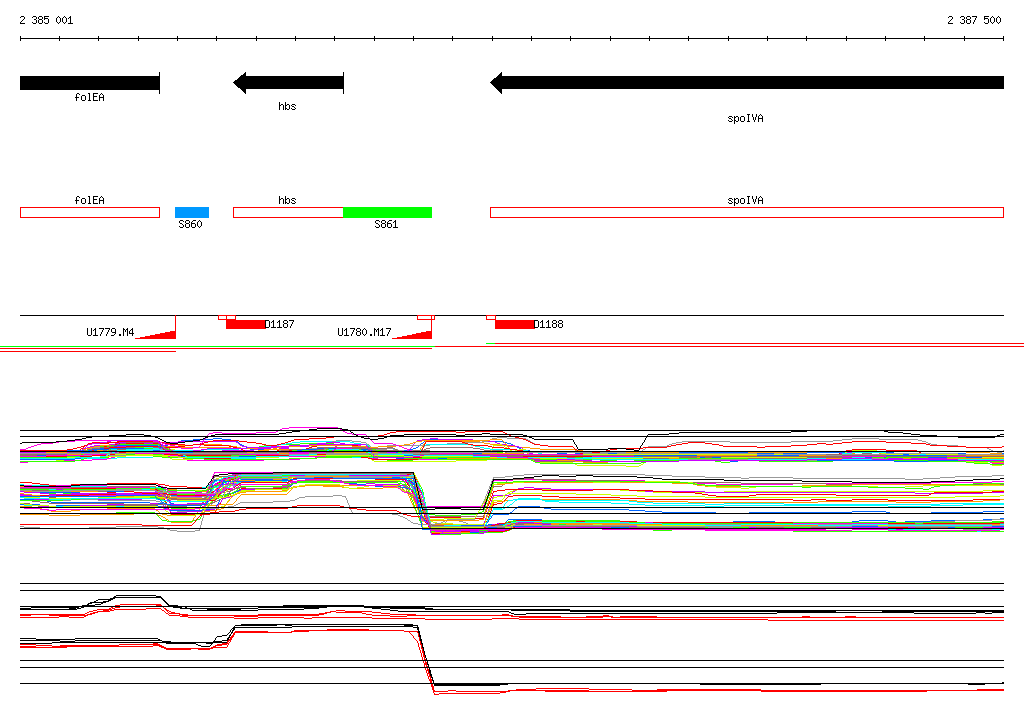Click the D1188 label text

coord(549,324)
